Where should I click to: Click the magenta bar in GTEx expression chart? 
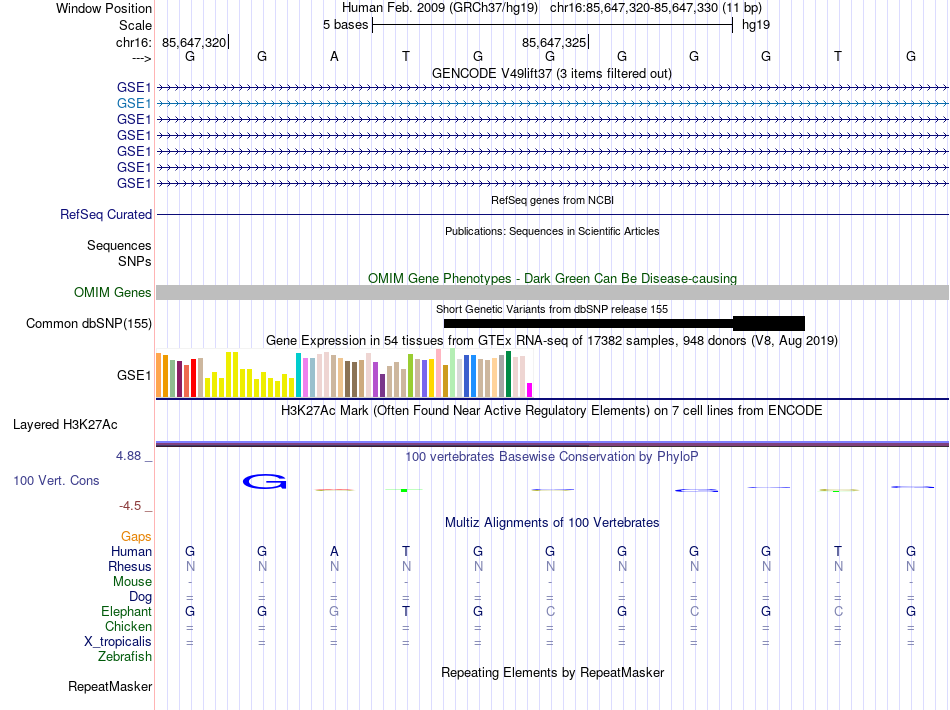(530, 390)
